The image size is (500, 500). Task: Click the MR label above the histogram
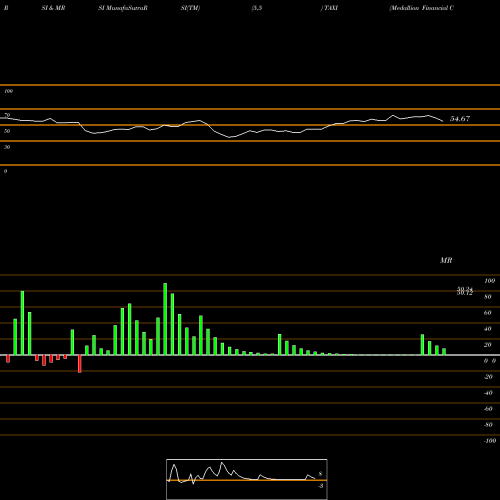point(446,260)
